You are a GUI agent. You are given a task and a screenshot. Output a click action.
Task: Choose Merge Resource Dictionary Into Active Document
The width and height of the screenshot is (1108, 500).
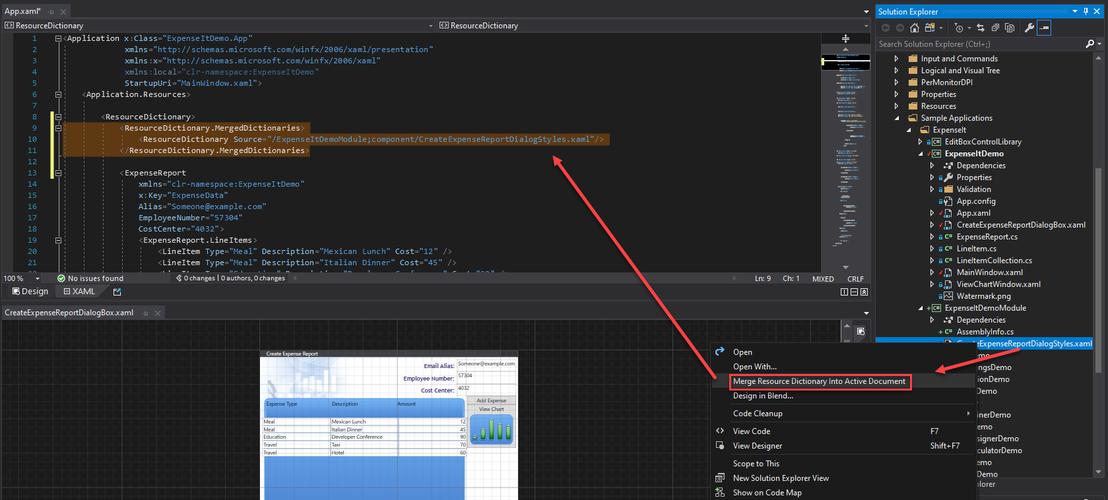tap(818, 381)
